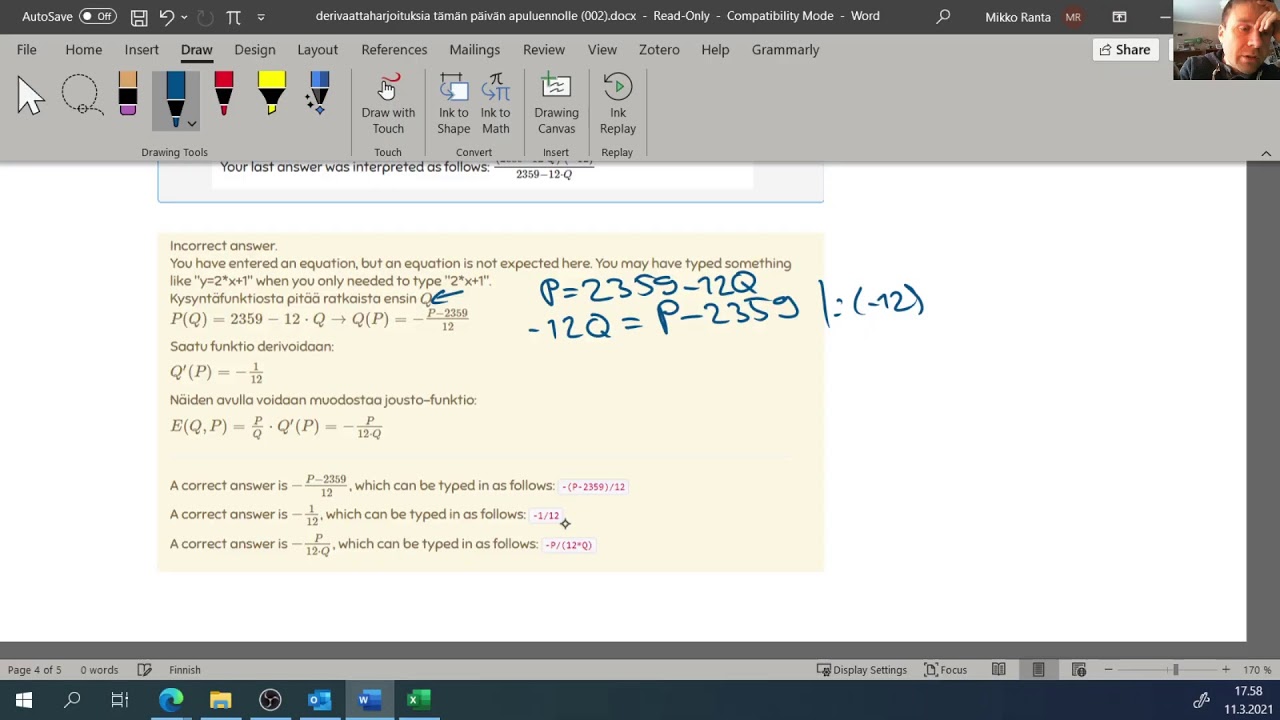This screenshot has width=1280, height=720.
Task: Open the Windows Start menu
Action: (24, 700)
